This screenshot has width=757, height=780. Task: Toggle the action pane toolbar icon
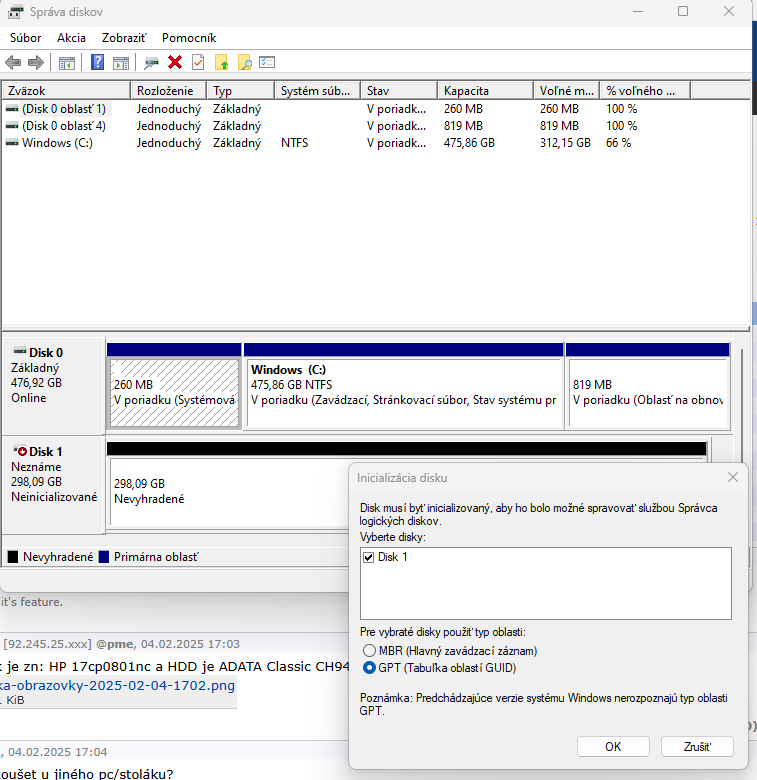tap(121, 63)
